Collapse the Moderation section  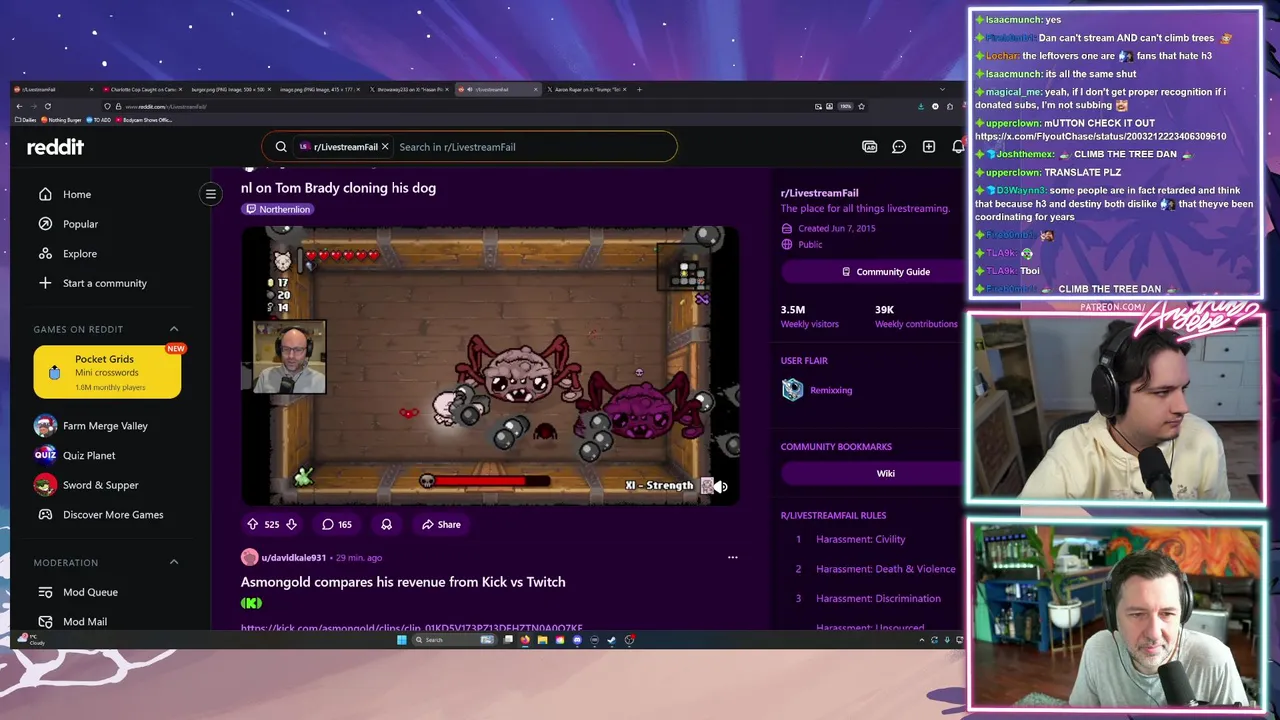click(174, 562)
